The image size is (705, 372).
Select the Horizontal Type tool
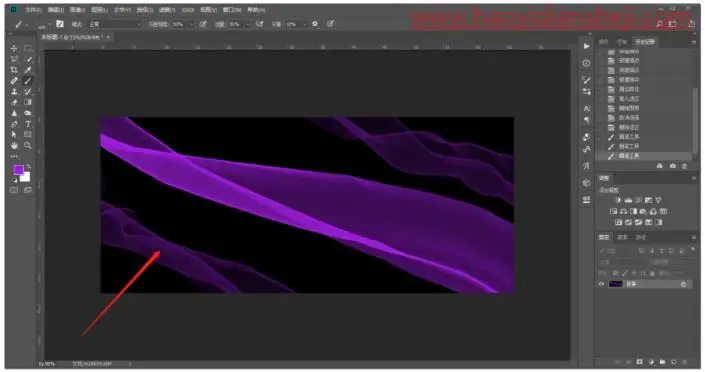pos(28,124)
